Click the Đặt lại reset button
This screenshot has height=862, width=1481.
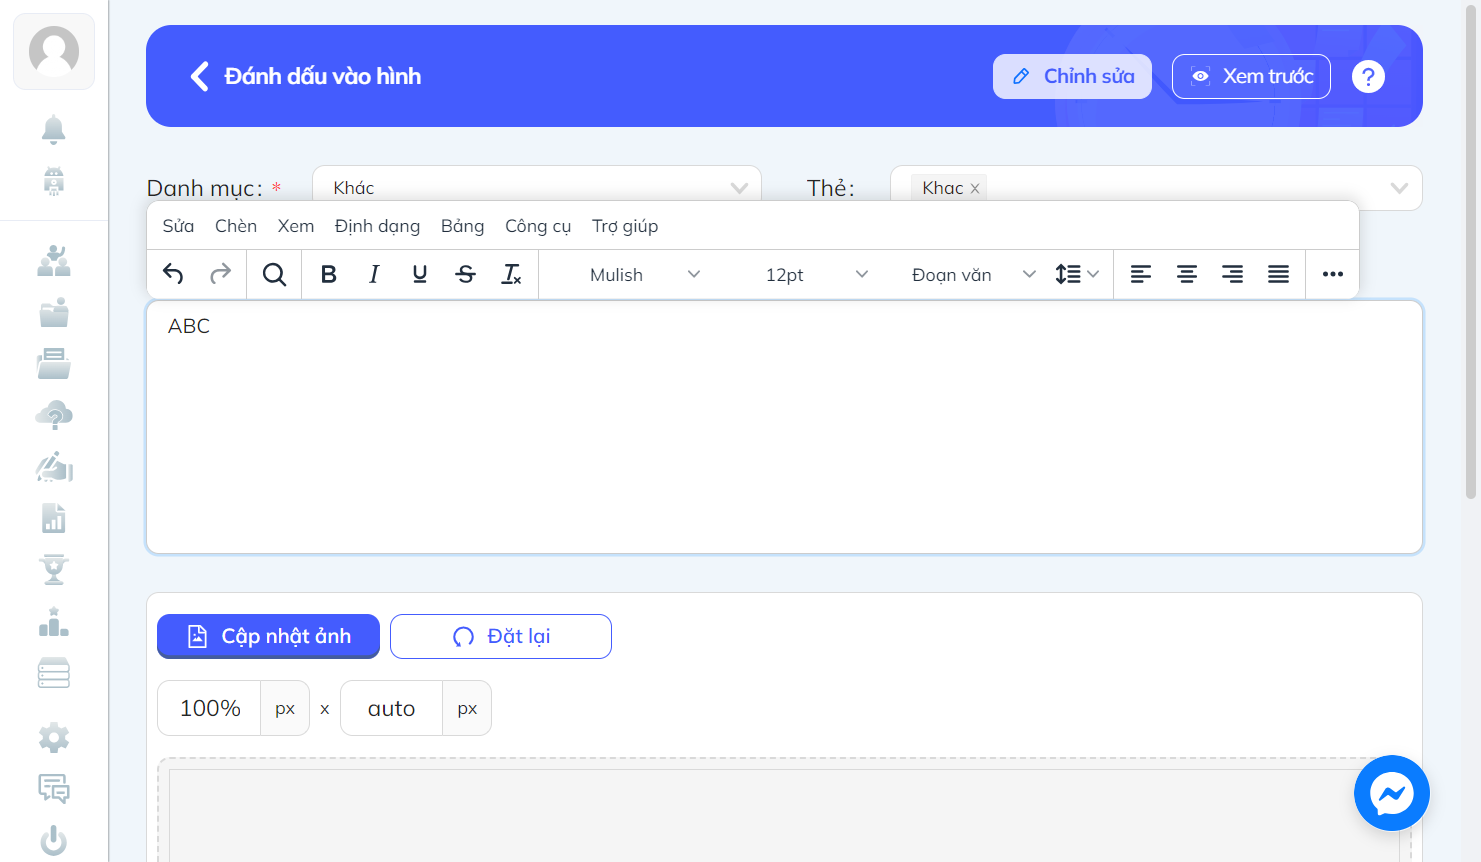click(501, 636)
